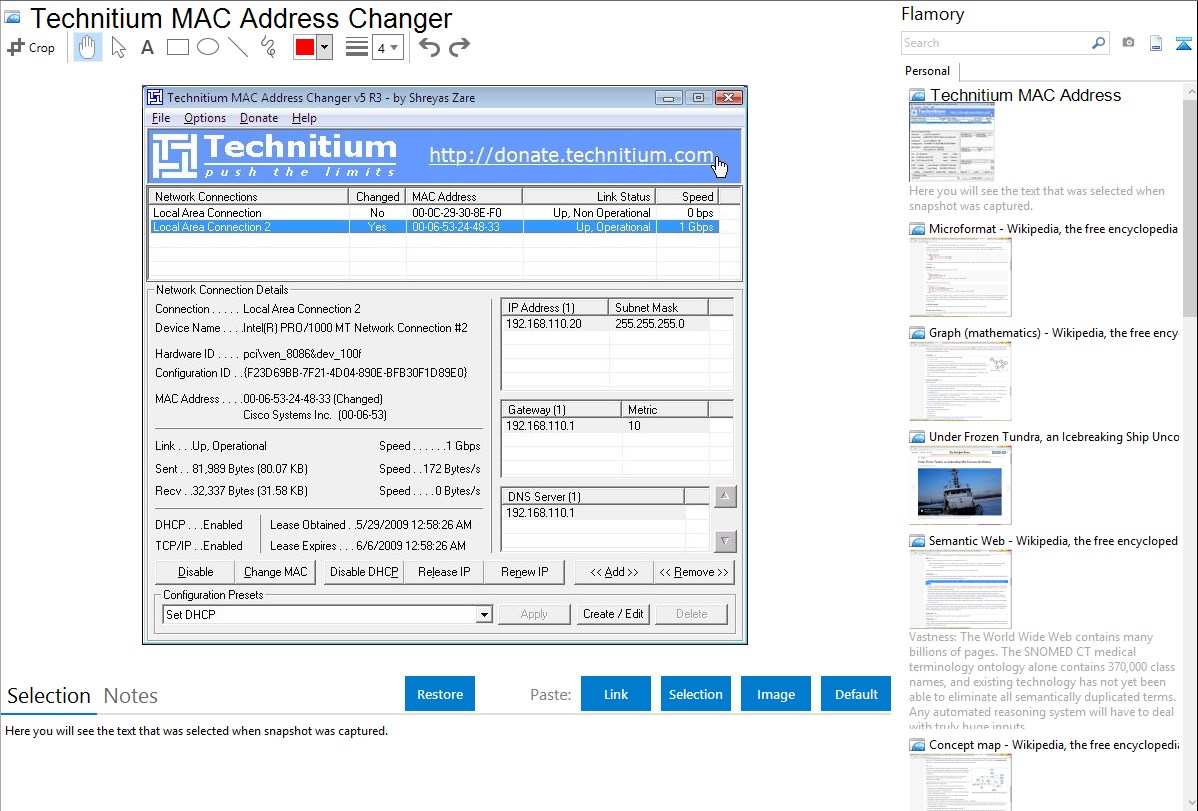This screenshot has height=811, width=1198.
Task: Click the line thickness icon
Action: click(x=357, y=47)
